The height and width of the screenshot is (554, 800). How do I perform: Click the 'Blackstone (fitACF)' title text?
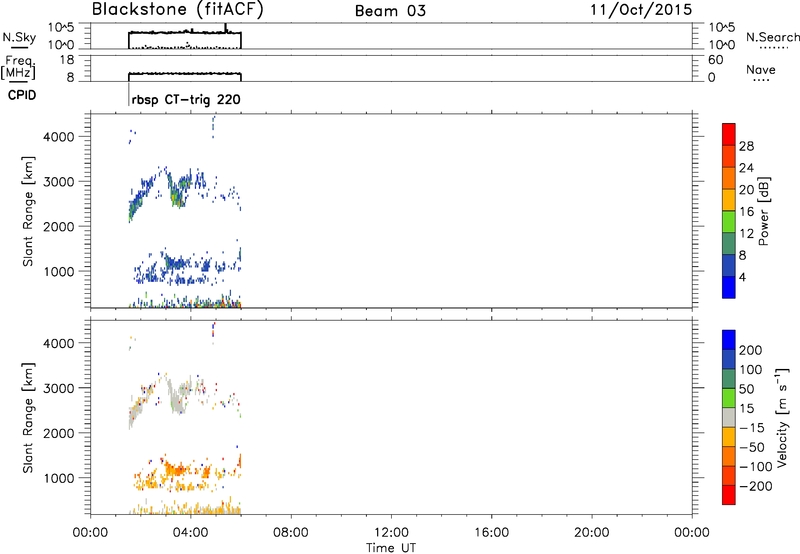coord(178,10)
